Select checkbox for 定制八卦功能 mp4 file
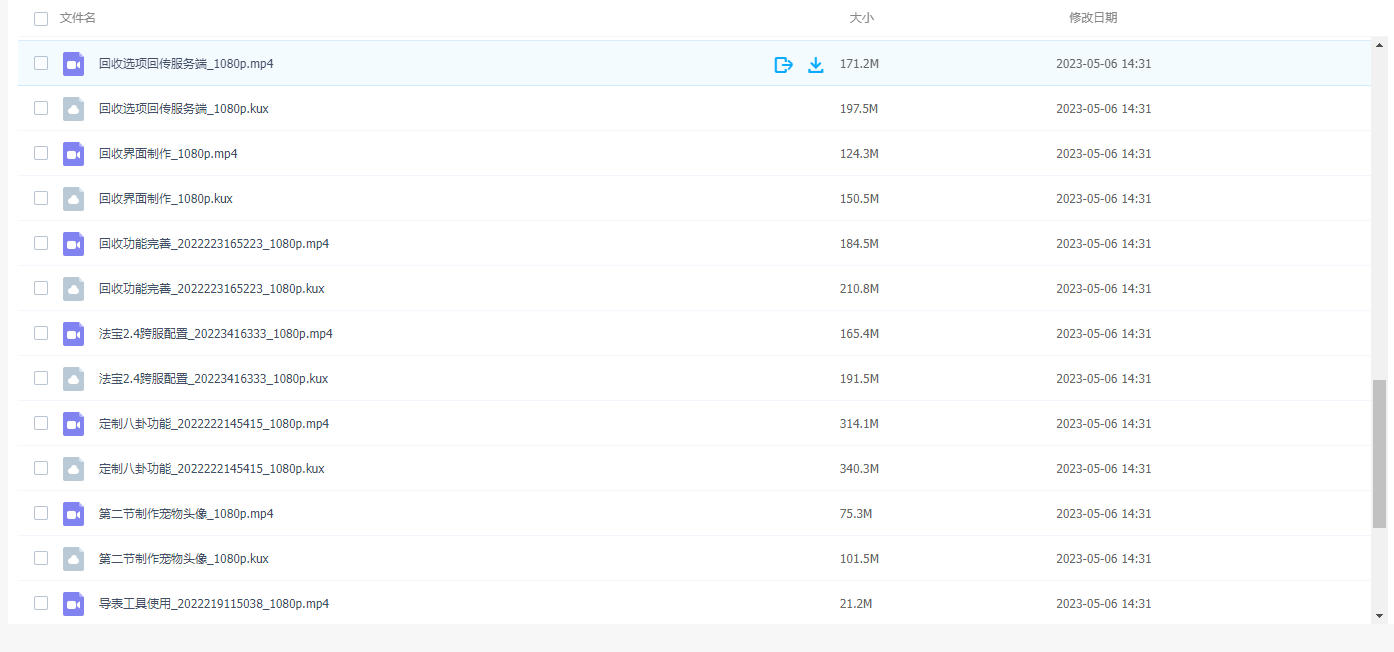This screenshot has height=652, width=1394. coord(41,423)
